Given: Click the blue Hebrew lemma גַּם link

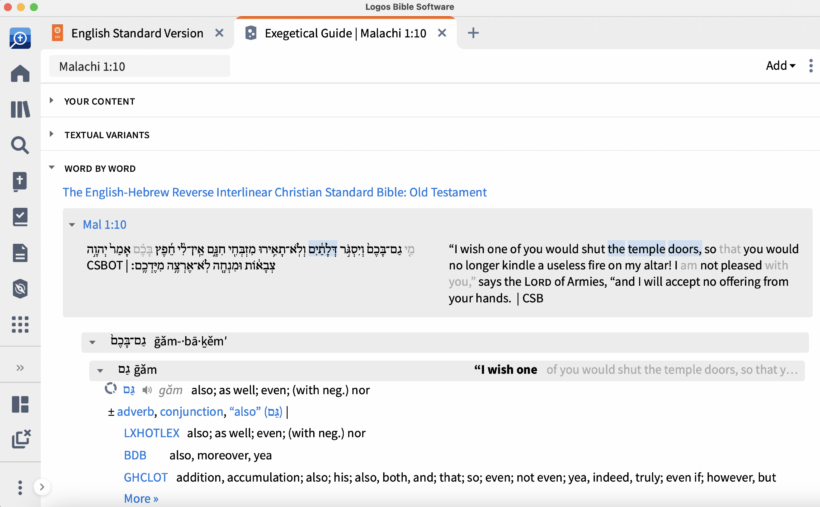Looking at the screenshot, I should click(129, 390).
